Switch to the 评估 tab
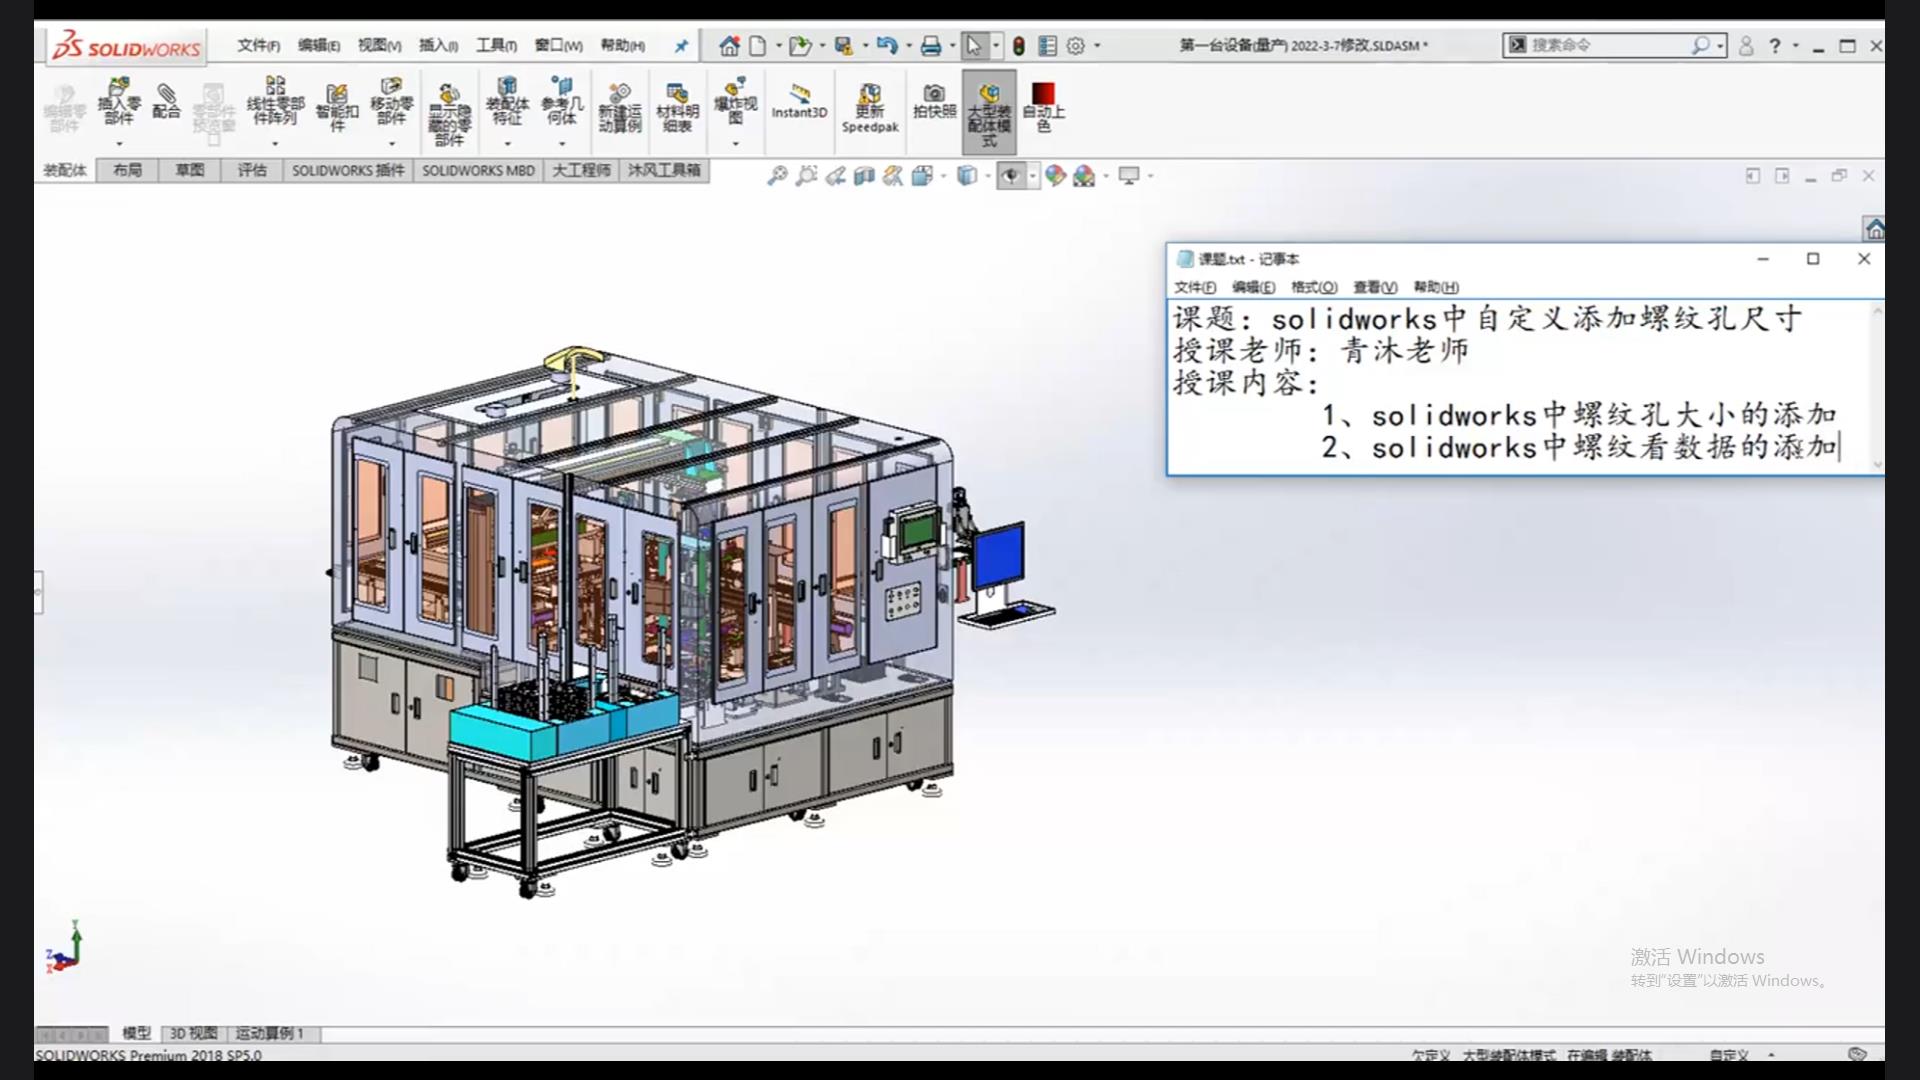1920x1080 pixels. [x=252, y=171]
